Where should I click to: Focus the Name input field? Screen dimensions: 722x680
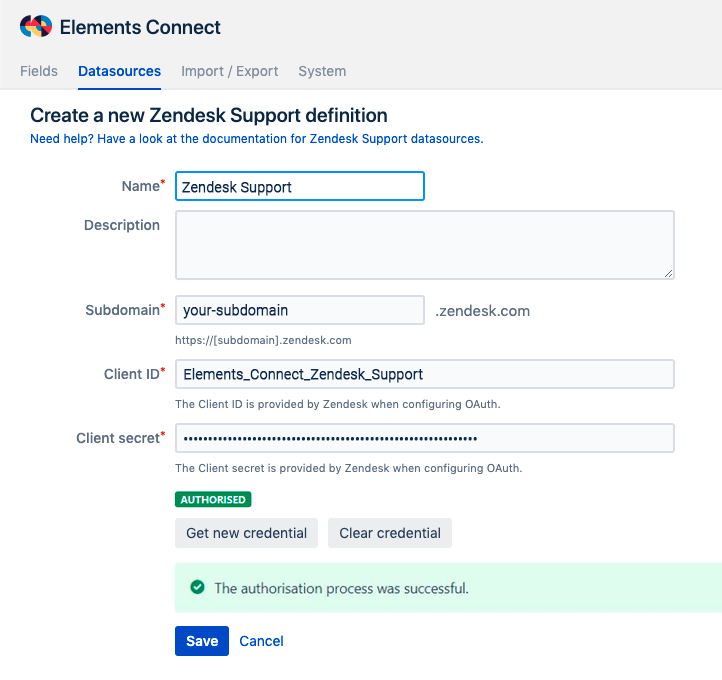(x=299, y=186)
